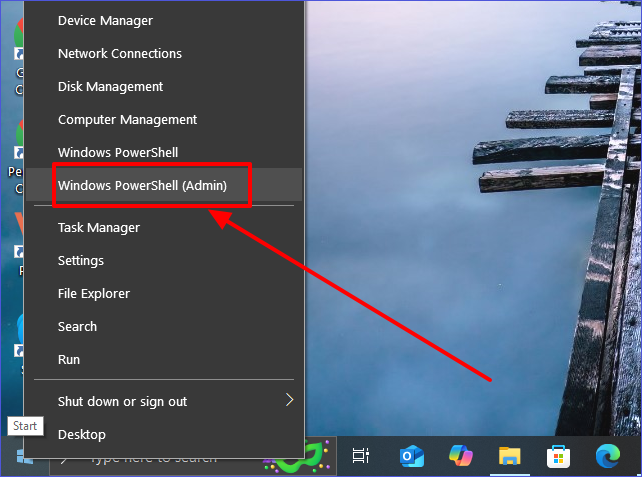642x477 pixels.
Task: Open File Explorer taskbar icon
Action: [509, 456]
